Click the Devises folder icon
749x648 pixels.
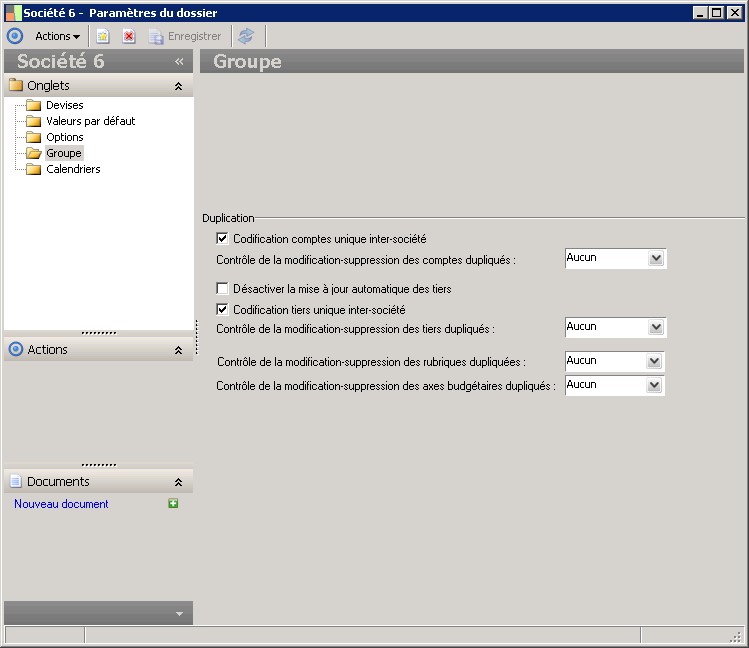(33, 105)
